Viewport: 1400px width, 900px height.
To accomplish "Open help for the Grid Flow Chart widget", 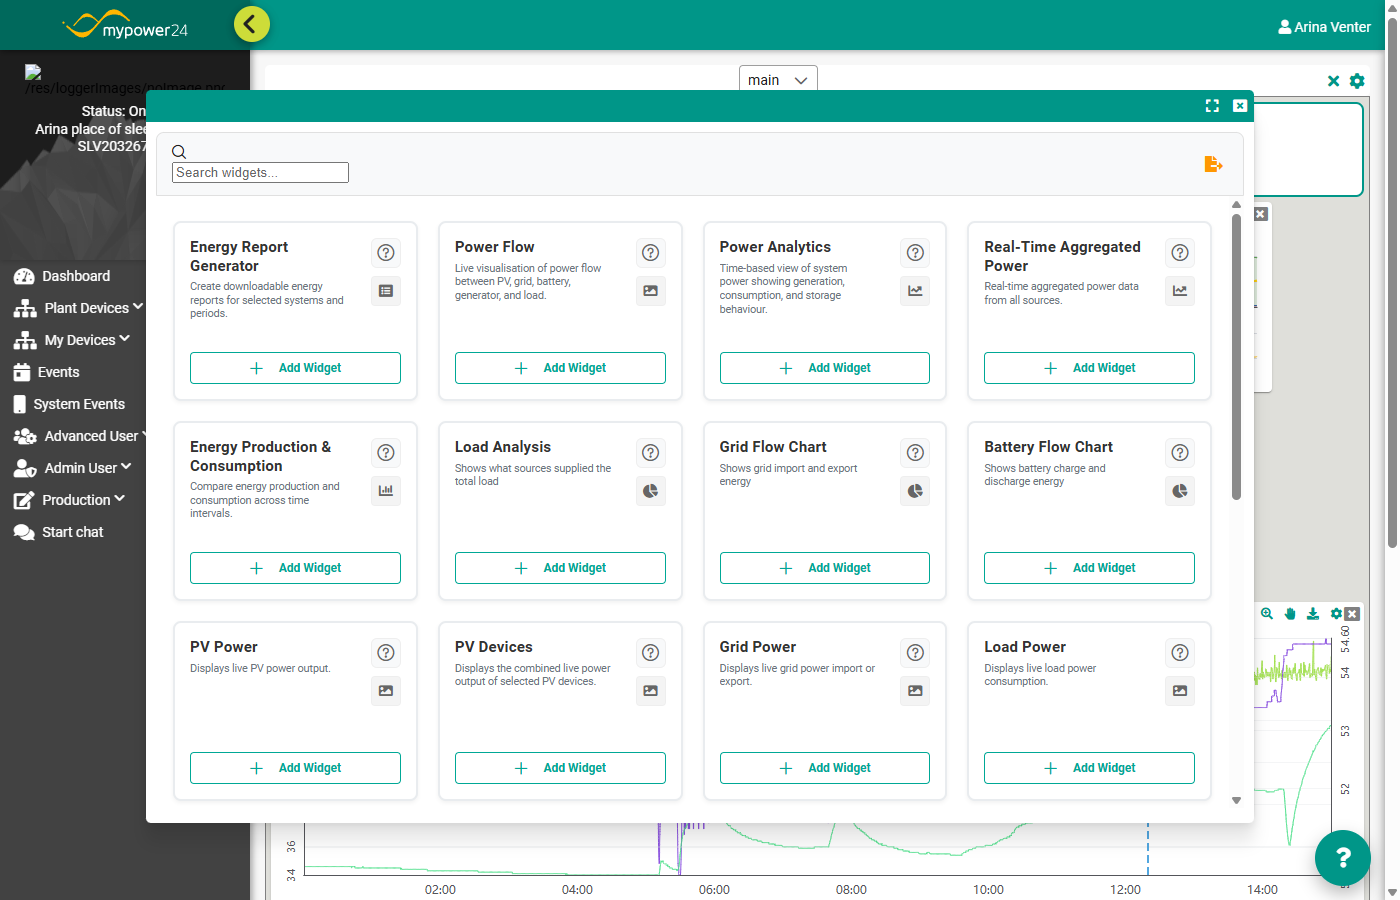I will (915, 453).
